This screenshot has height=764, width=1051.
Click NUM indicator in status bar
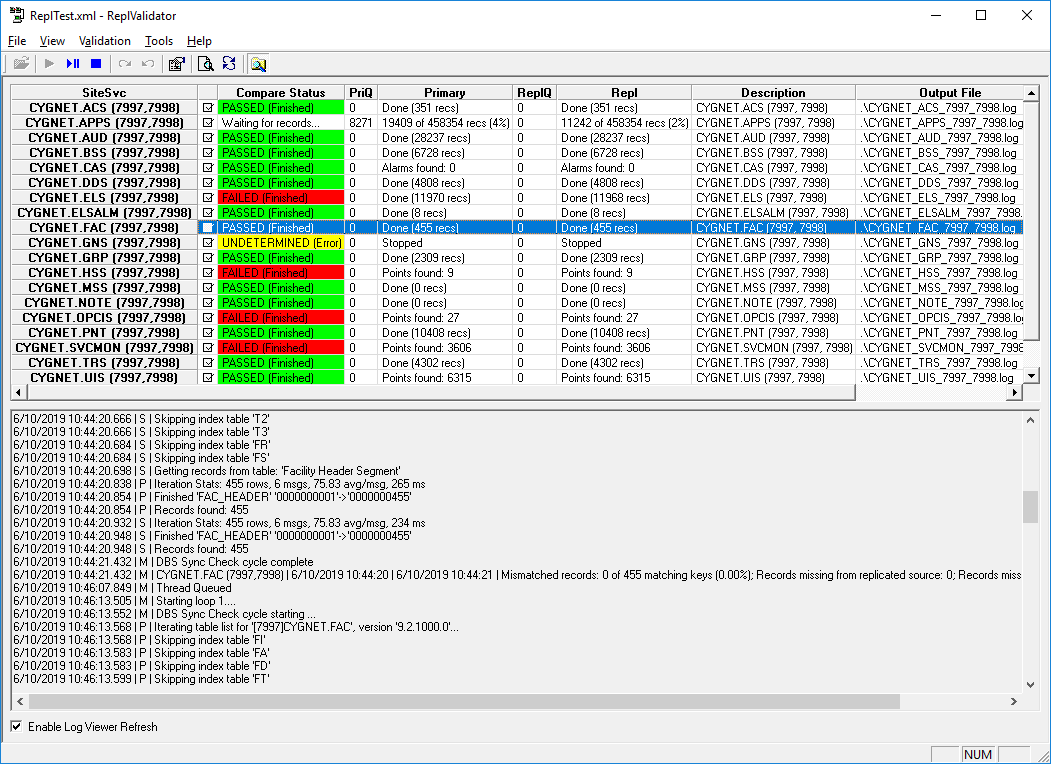click(978, 755)
